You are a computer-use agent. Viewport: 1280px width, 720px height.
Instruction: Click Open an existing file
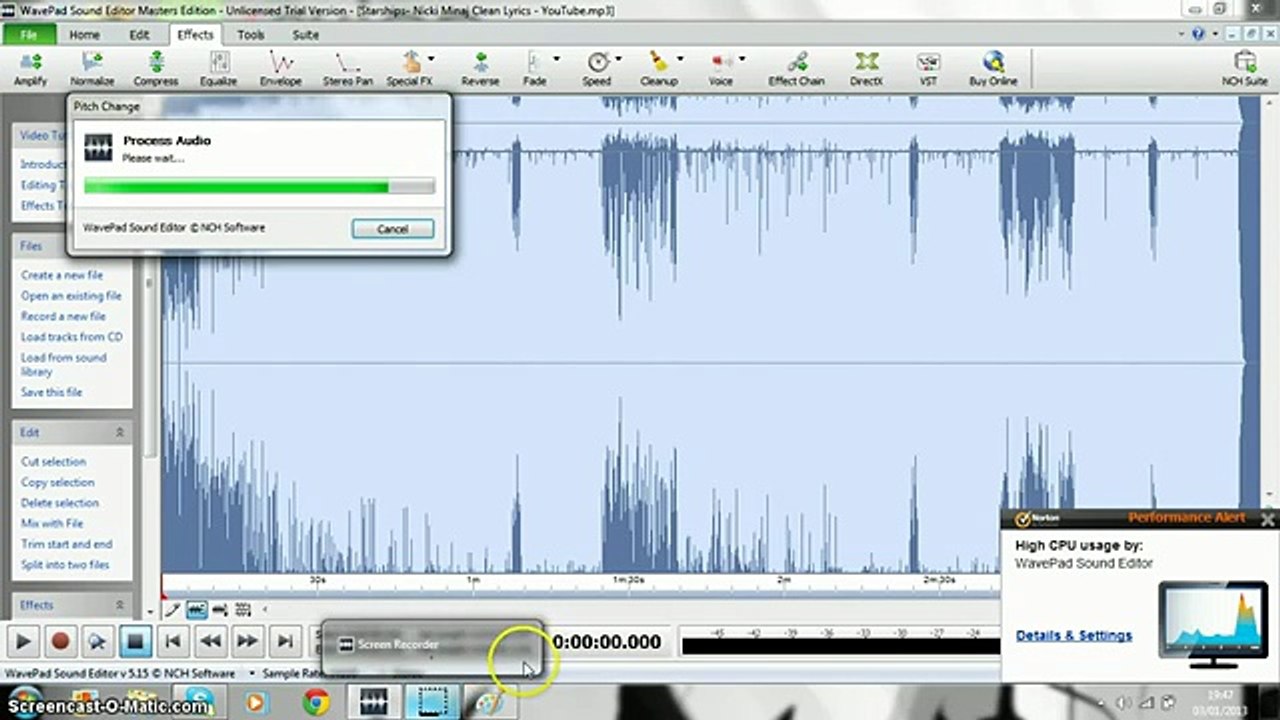[71, 296]
